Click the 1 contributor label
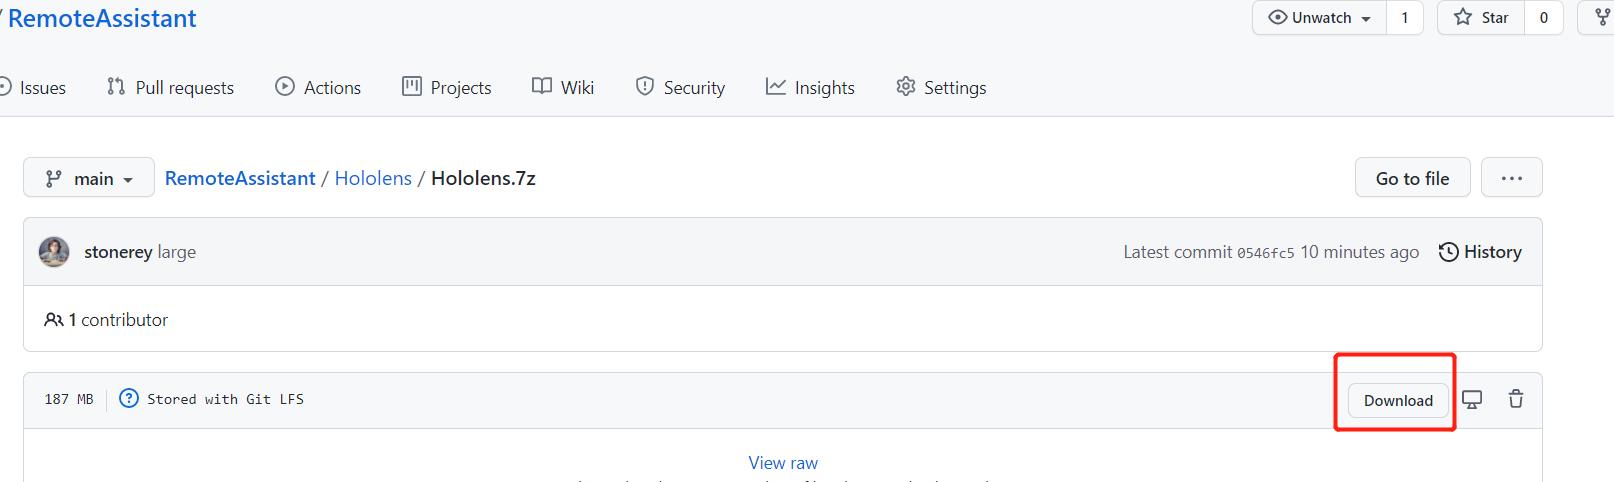This screenshot has width=1614, height=482. click(x=106, y=320)
